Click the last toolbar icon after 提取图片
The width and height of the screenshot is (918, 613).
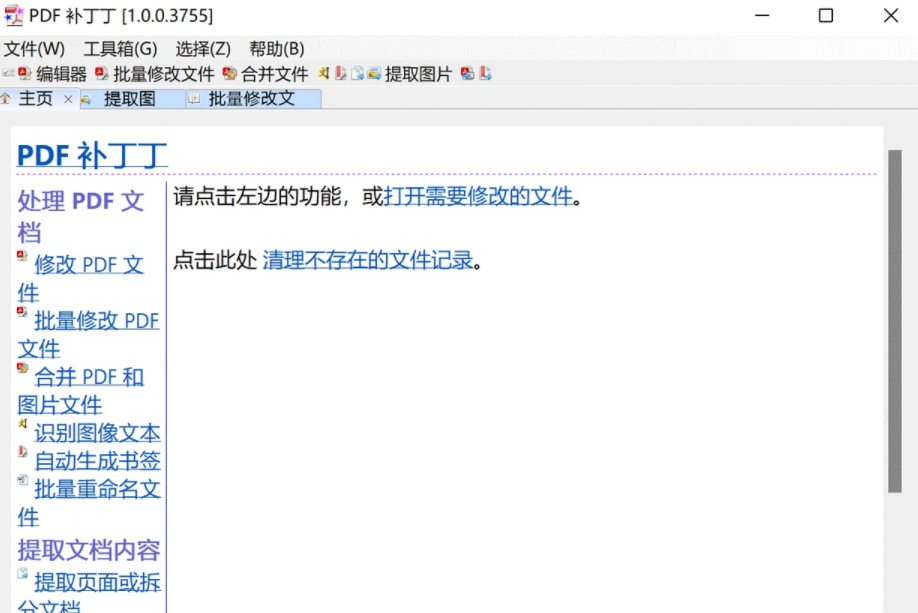(x=485, y=73)
